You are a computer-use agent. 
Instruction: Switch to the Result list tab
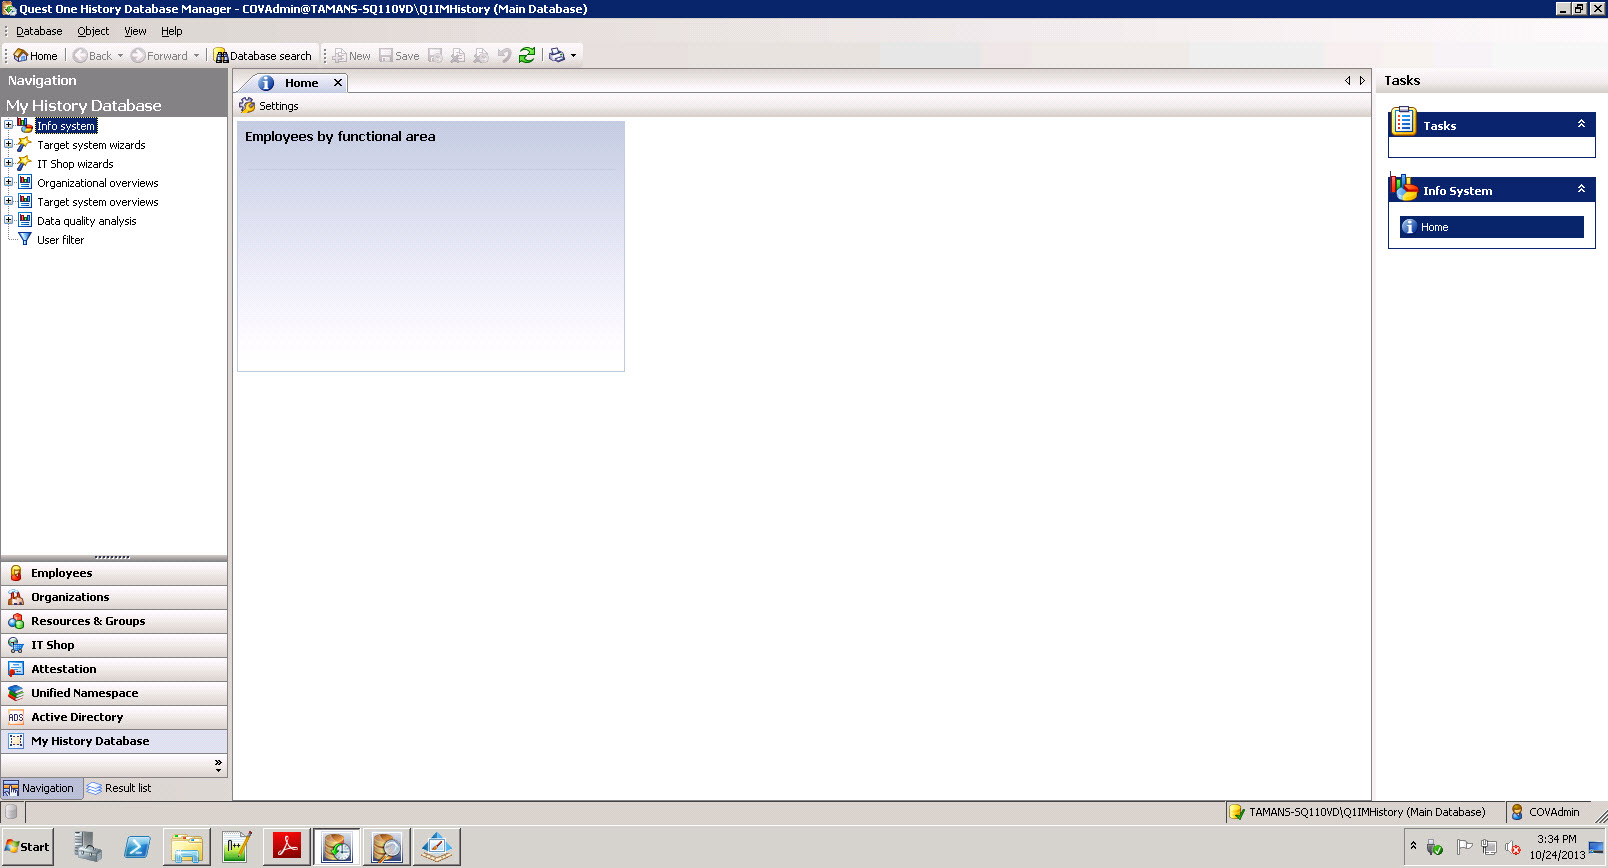pyautogui.click(x=119, y=788)
